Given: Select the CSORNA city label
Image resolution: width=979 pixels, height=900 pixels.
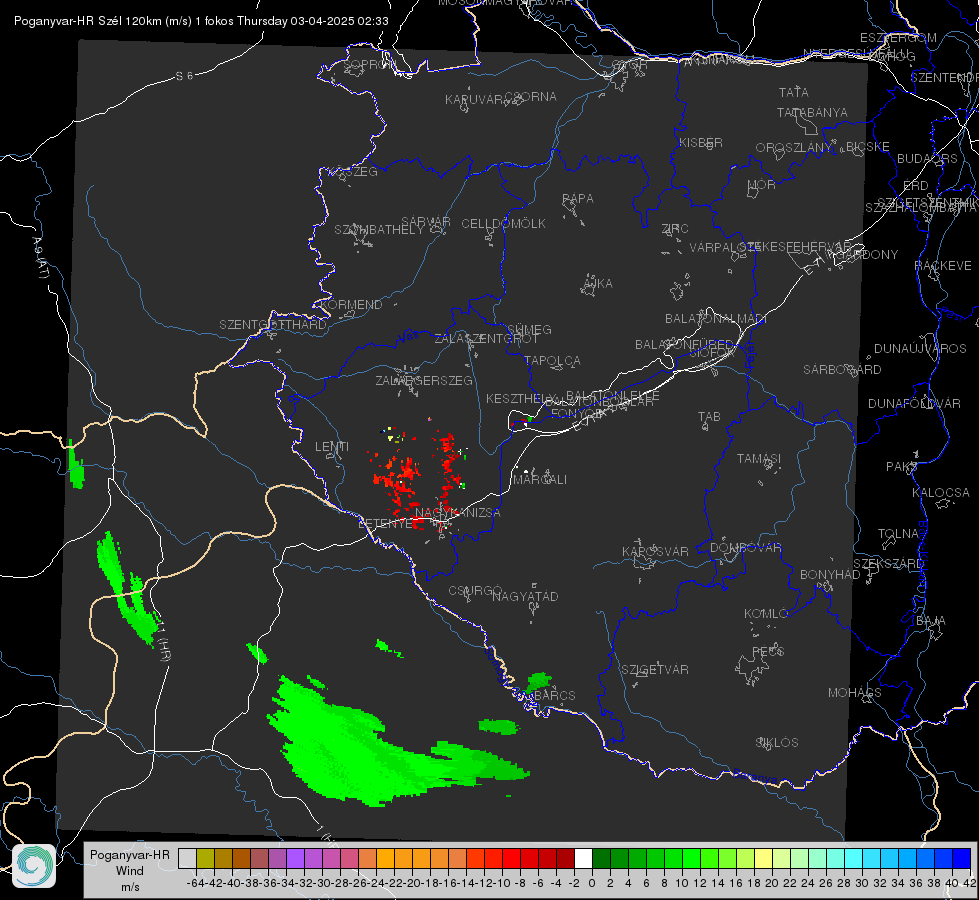Looking at the screenshot, I should [531, 97].
